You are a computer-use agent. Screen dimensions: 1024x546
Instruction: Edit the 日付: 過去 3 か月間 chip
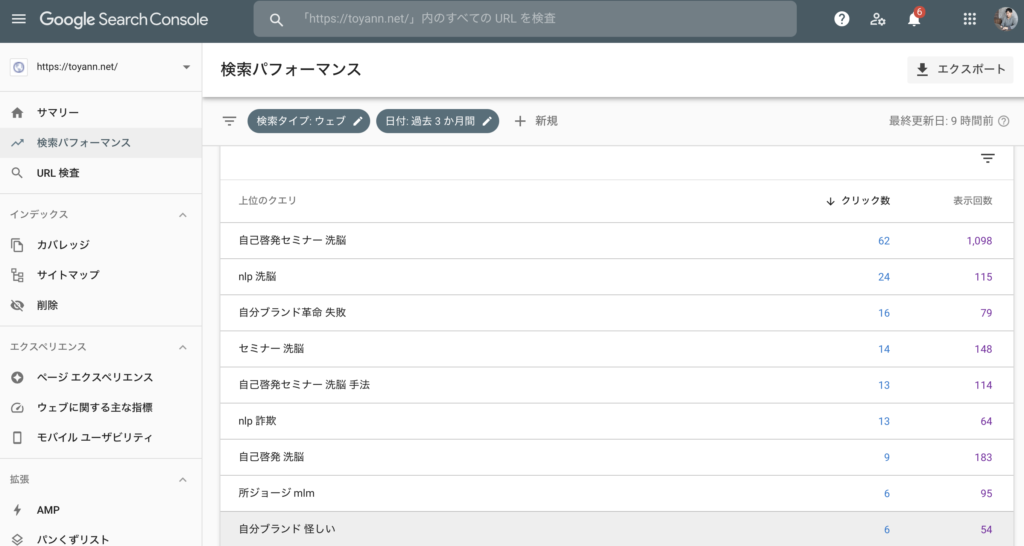437,121
